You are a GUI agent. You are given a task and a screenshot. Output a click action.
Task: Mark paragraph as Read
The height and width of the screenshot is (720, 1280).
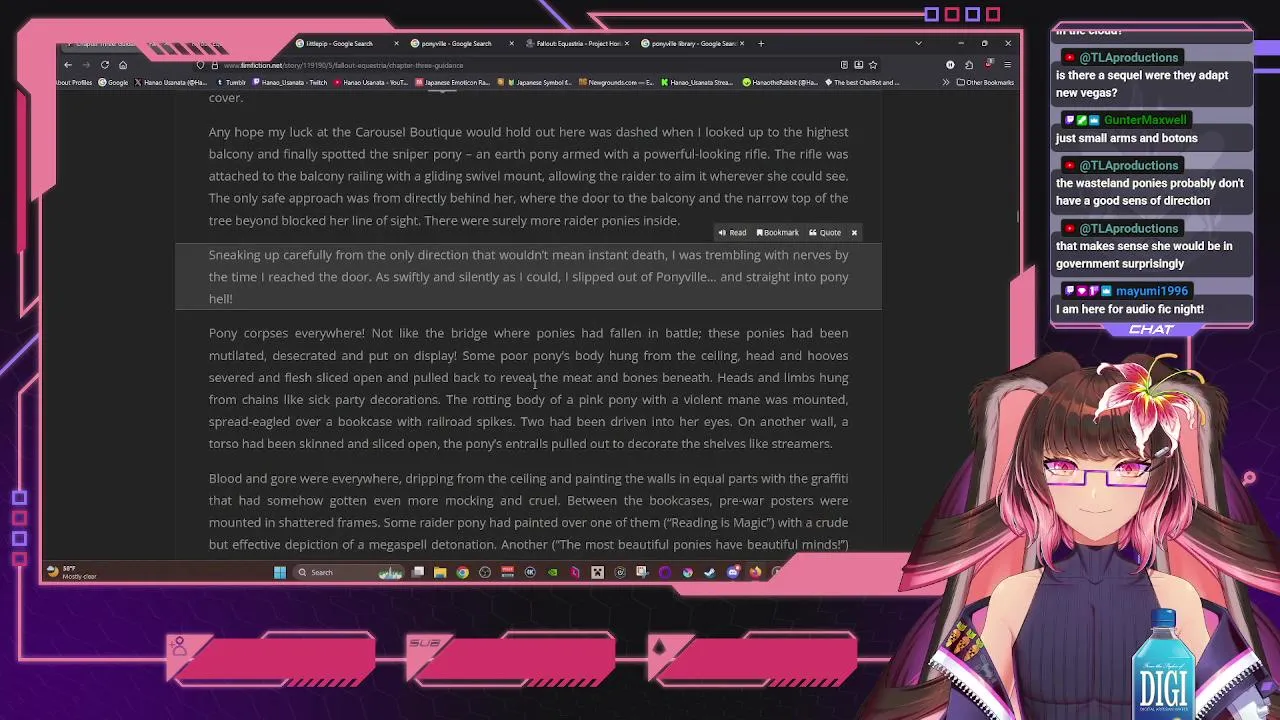pos(732,232)
